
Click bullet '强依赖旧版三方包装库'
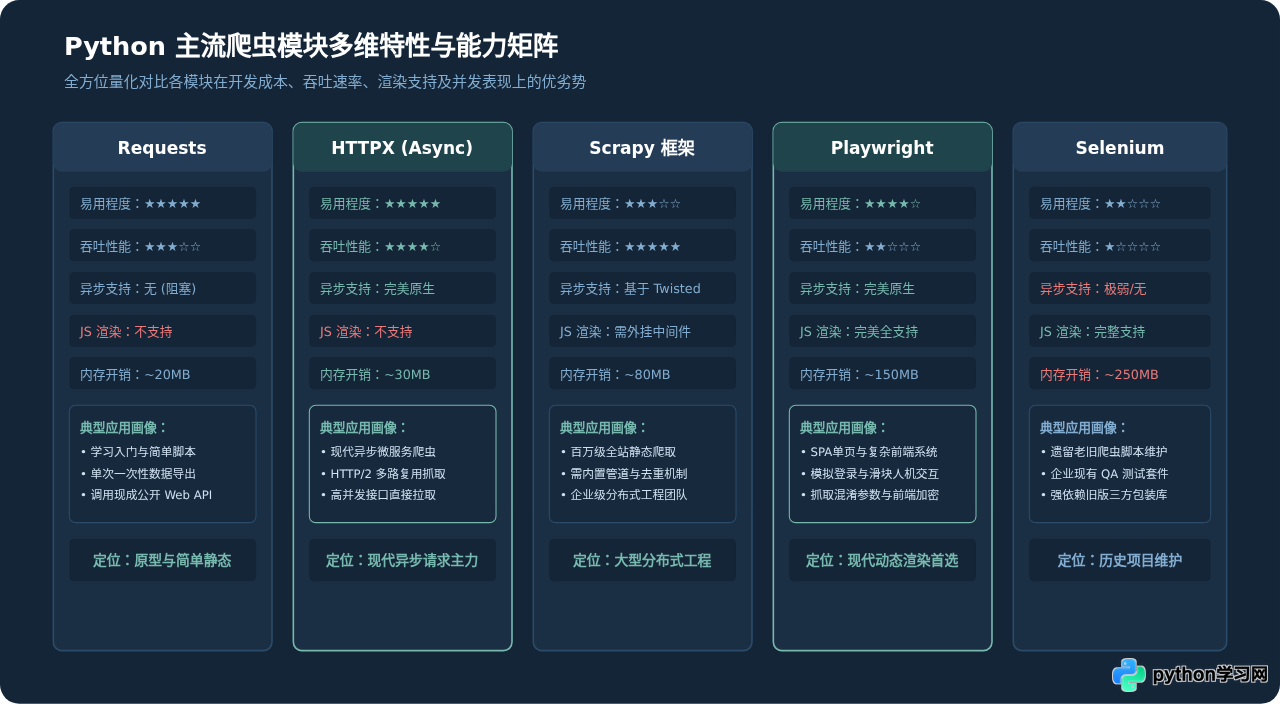tap(1104, 495)
